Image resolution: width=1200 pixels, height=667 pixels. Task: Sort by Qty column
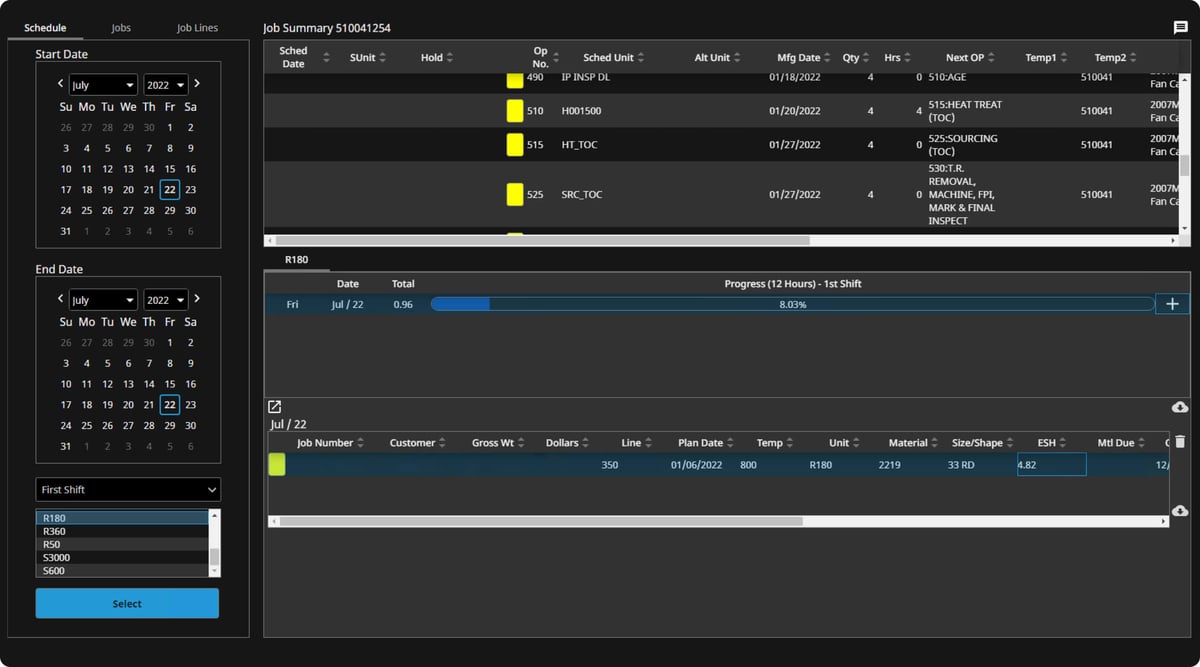[866, 58]
